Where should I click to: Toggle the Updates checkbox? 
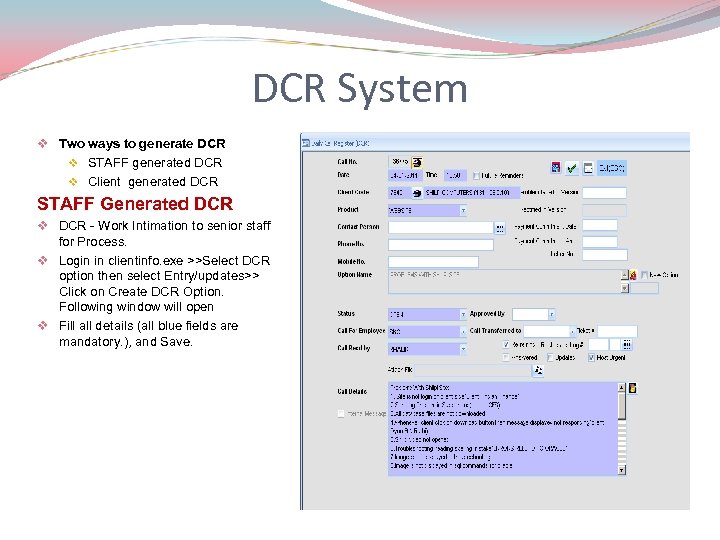(x=550, y=358)
